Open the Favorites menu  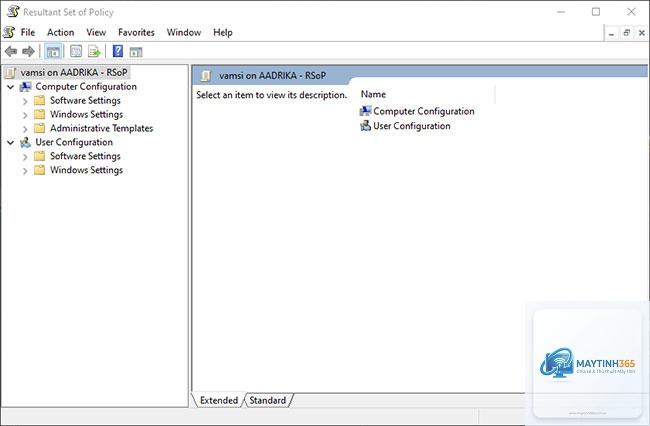click(136, 32)
